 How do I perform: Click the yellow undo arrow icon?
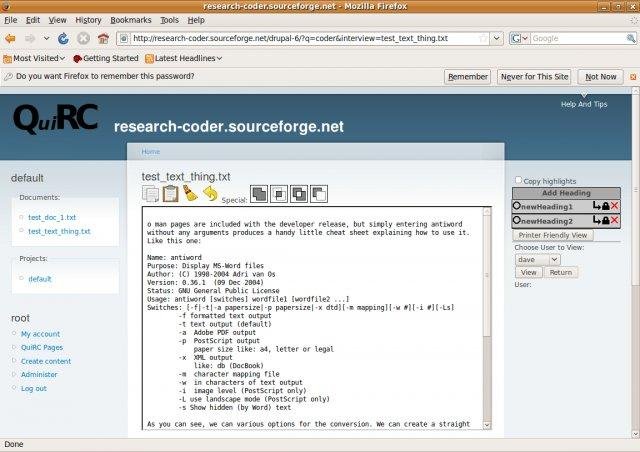coord(210,194)
